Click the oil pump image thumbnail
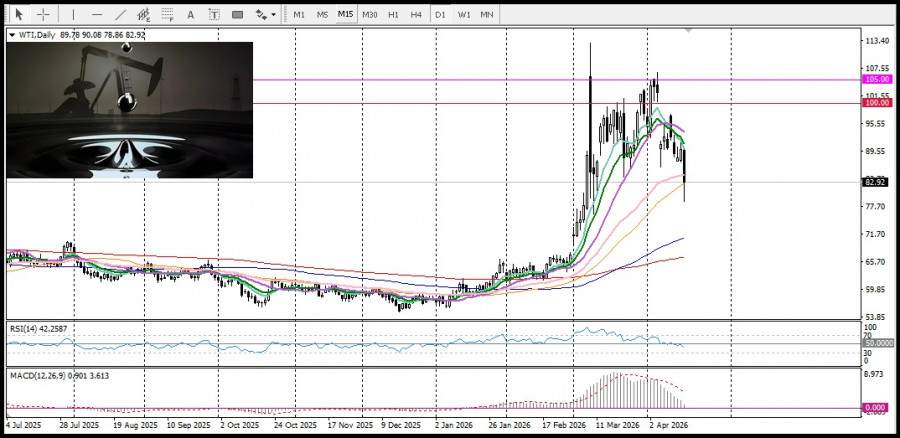Image resolution: width=900 pixels, height=438 pixels. tap(129, 110)
